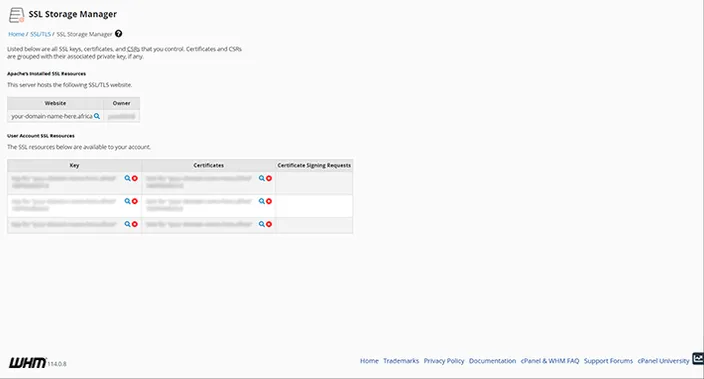Click User Account SSL Resources heading
Image resolution: width=704 pixels, height=379 pixels.
coord(41,136)
